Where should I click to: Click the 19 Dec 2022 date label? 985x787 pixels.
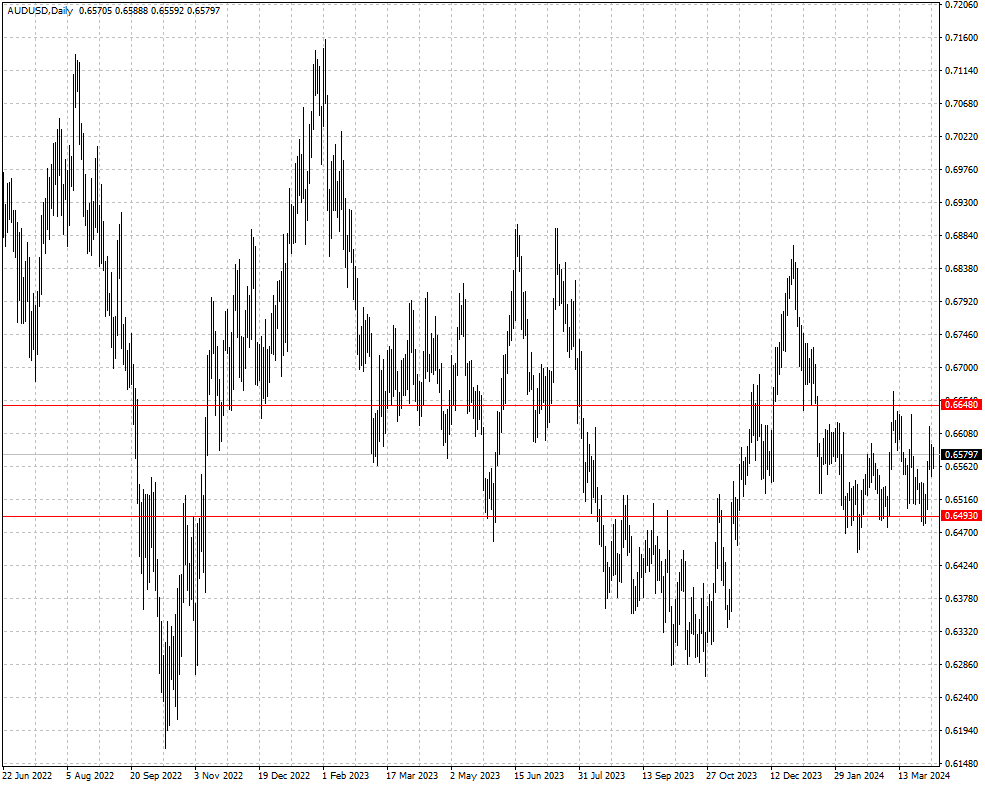pyautogui.click(x=284, y=776)
